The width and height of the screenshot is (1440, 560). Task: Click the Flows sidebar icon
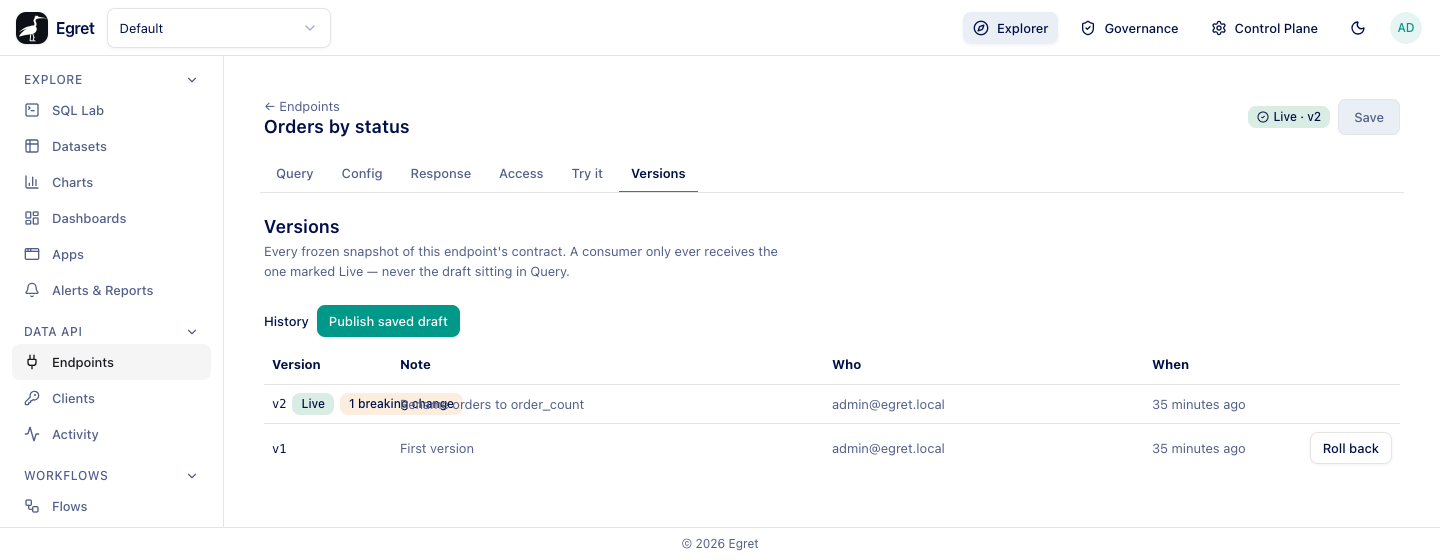[x=32, y=506]
